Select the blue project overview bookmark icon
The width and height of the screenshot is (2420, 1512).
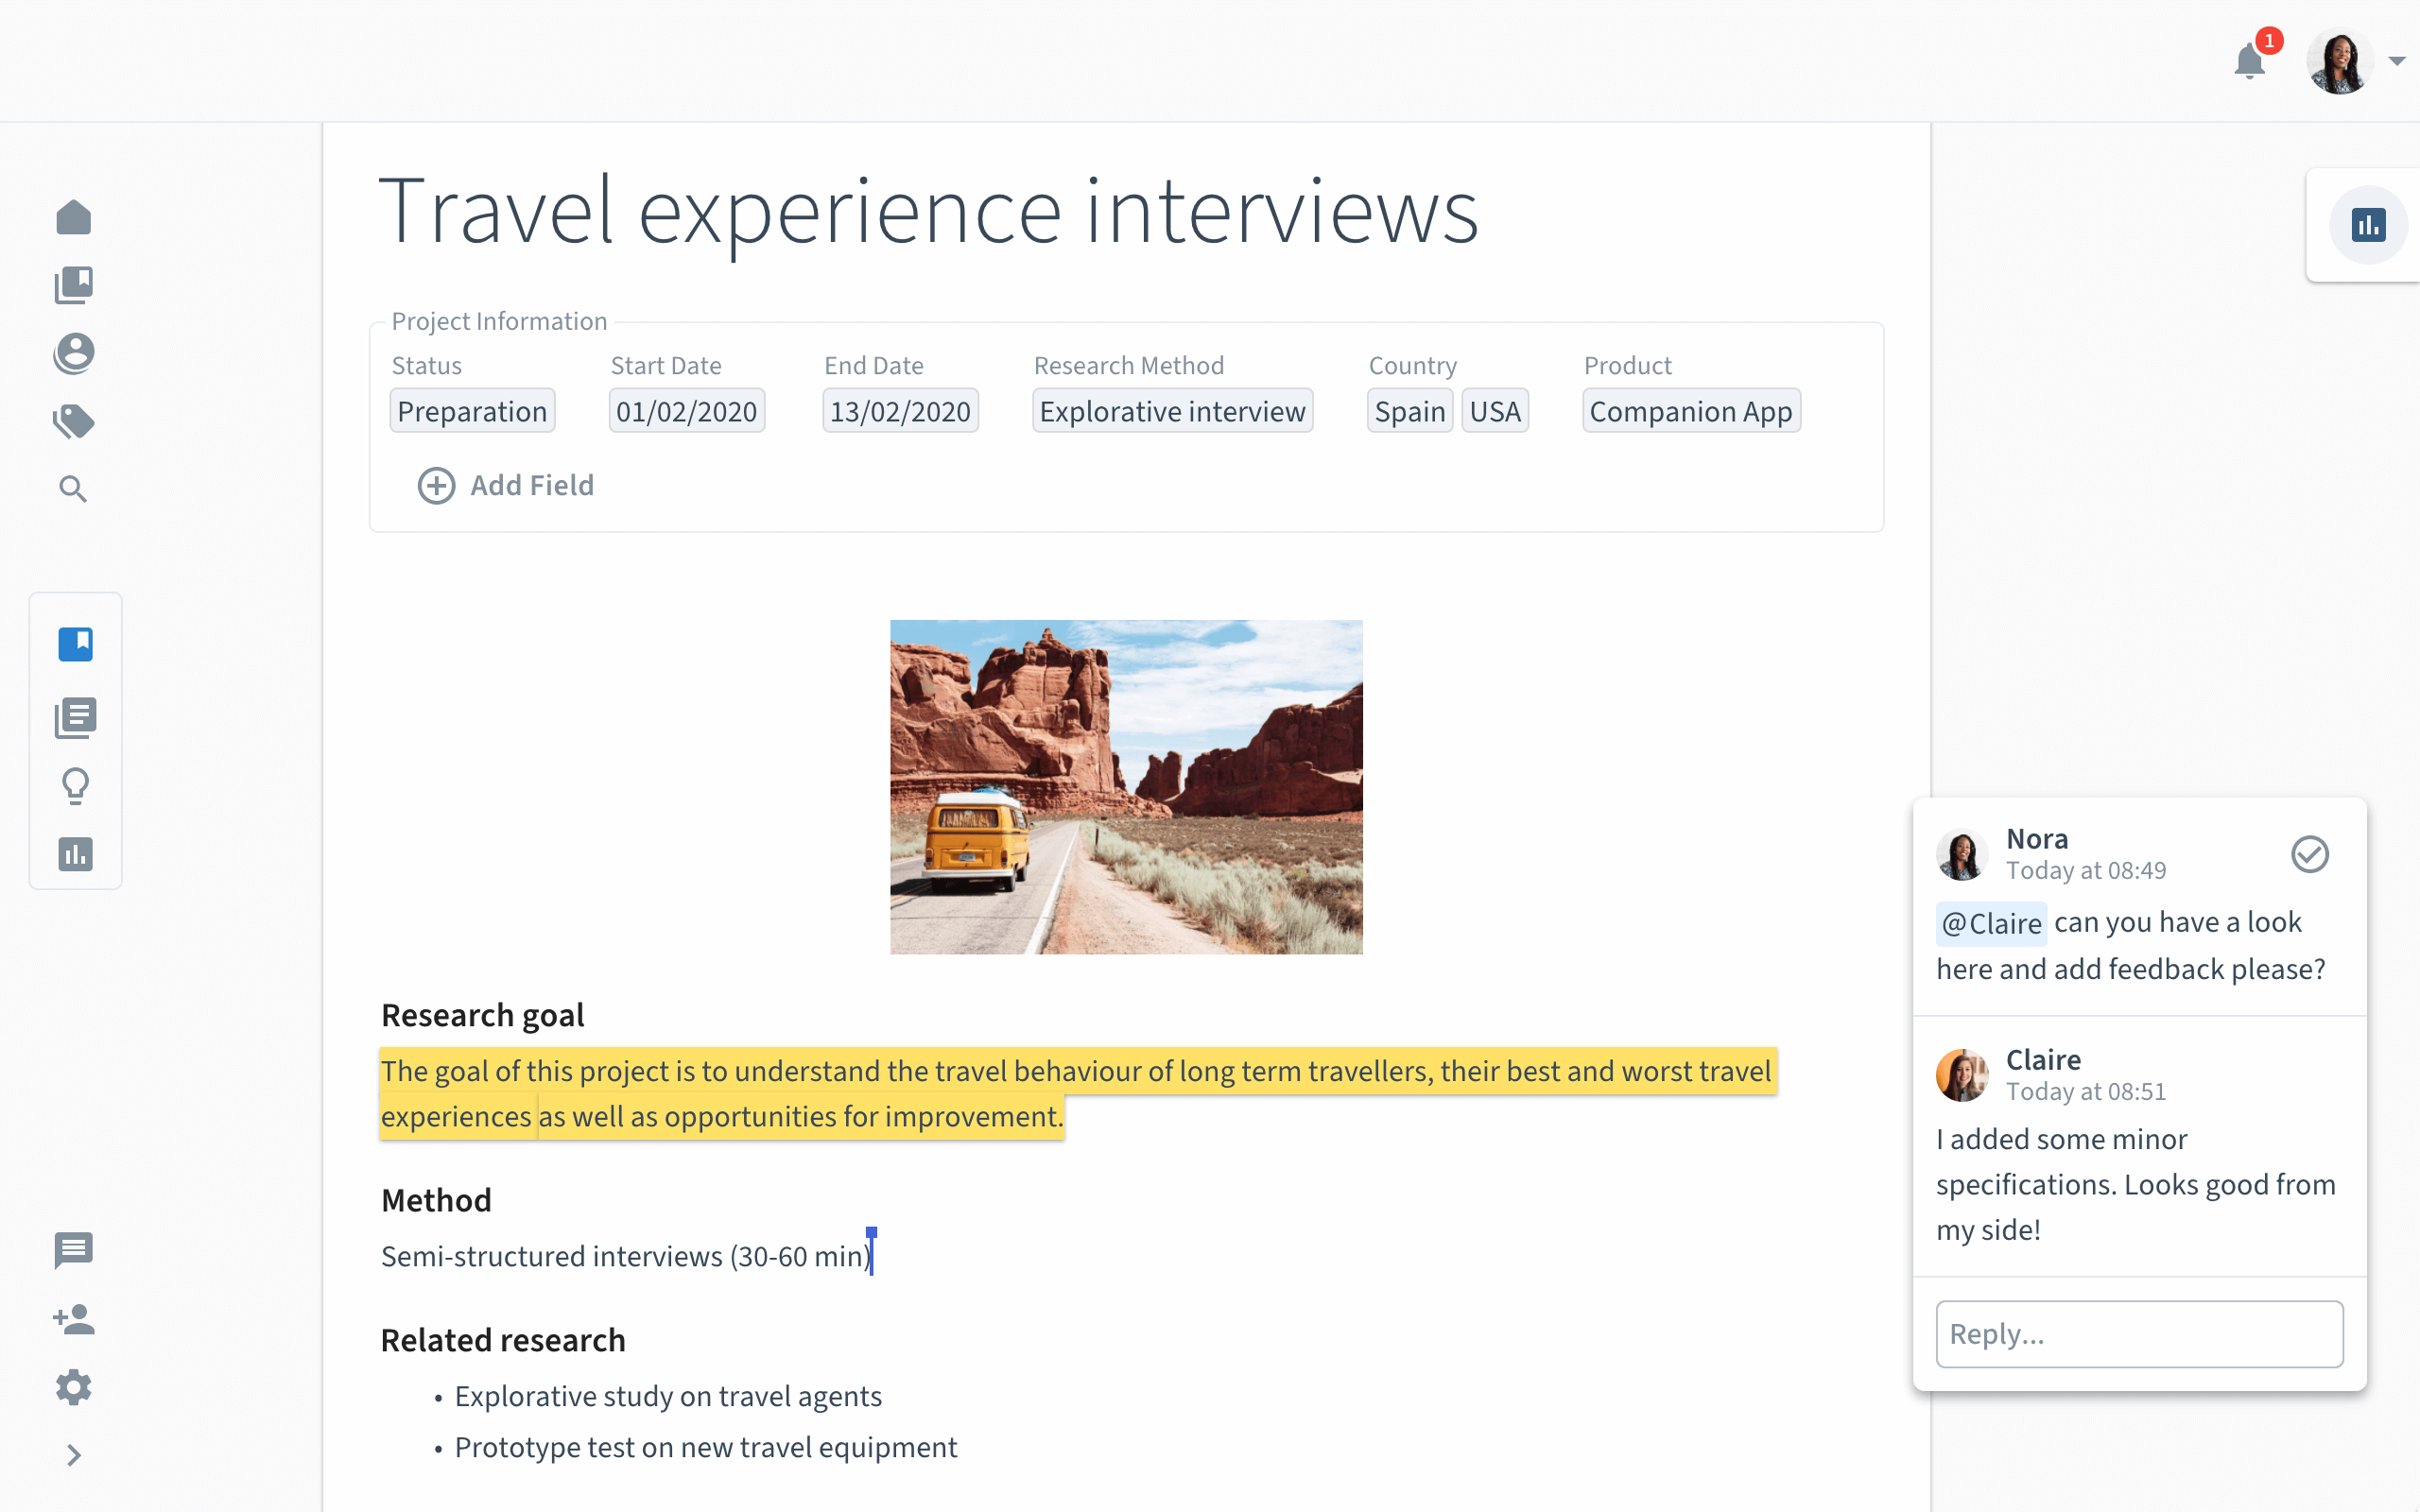click(x=76, y=644)
